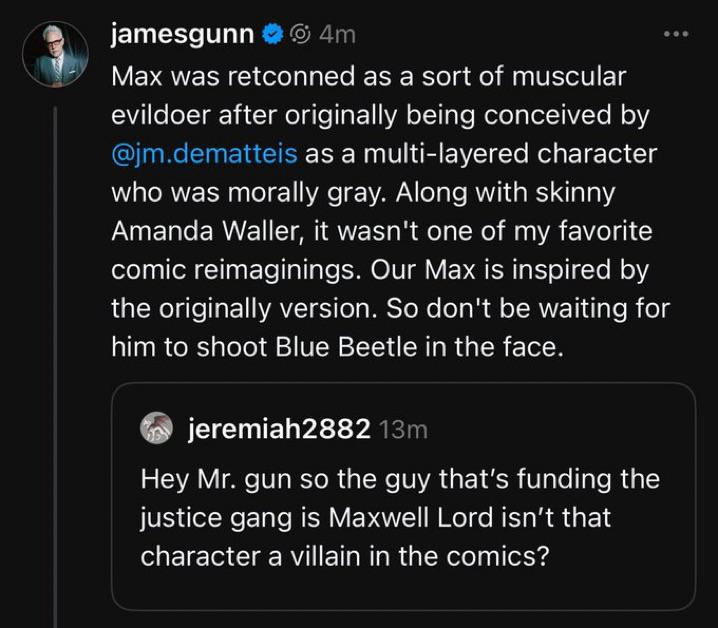Click the "the originally version" line of the post

[x=390, y=310]
